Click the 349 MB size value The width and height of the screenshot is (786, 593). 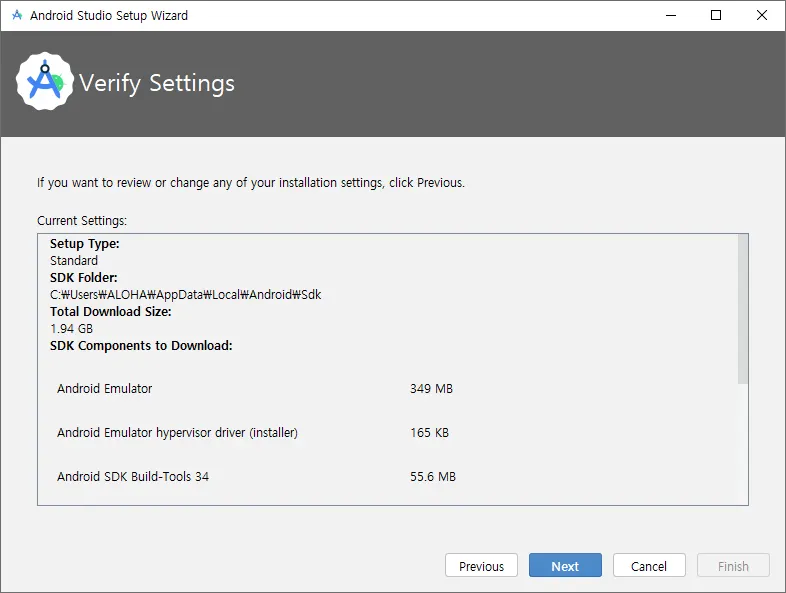click(431, 388)
